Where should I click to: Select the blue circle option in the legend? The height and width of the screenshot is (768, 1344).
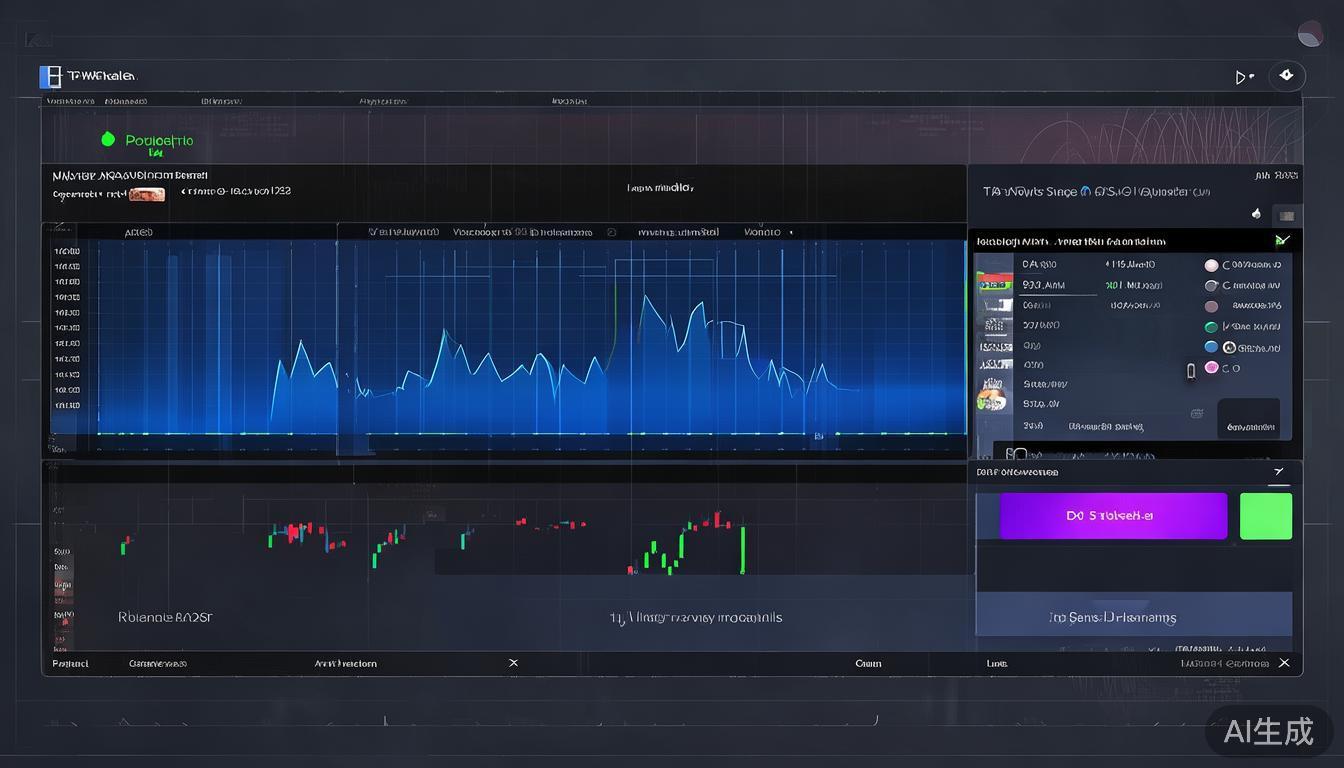click(1211, 347)
